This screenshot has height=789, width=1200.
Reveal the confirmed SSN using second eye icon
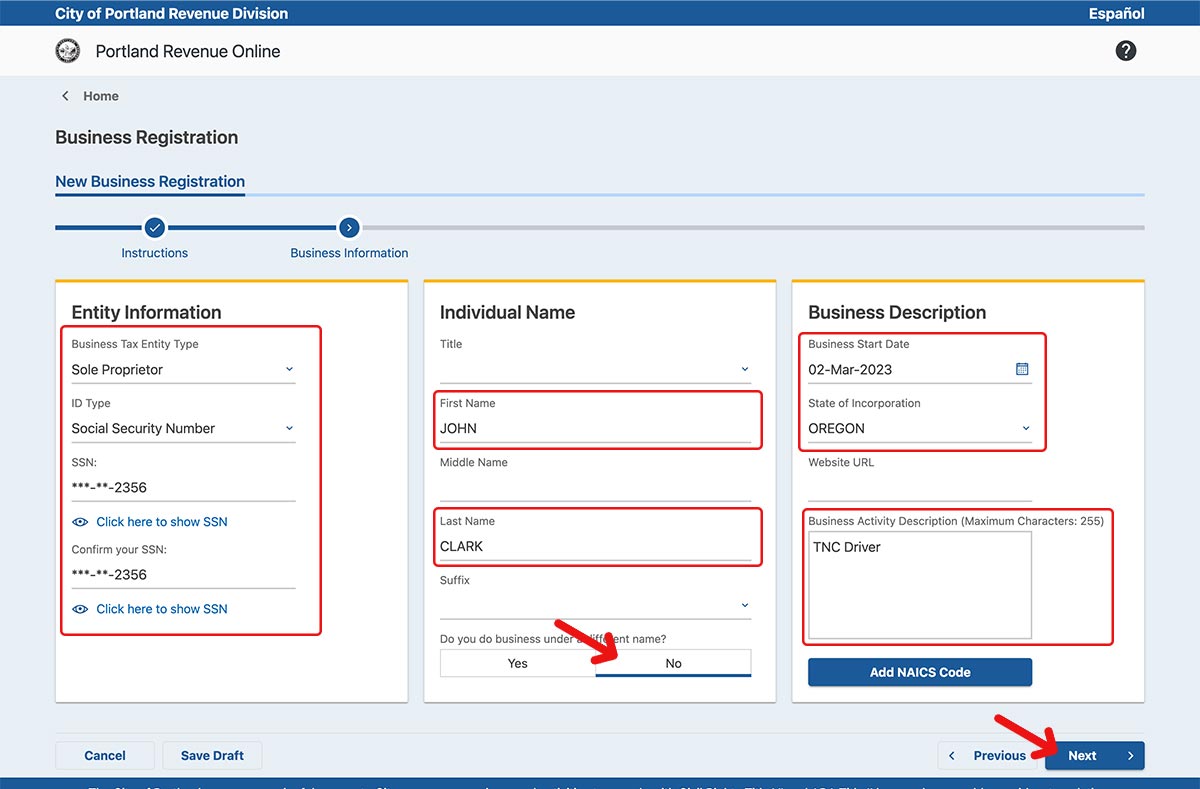point(81,609)
